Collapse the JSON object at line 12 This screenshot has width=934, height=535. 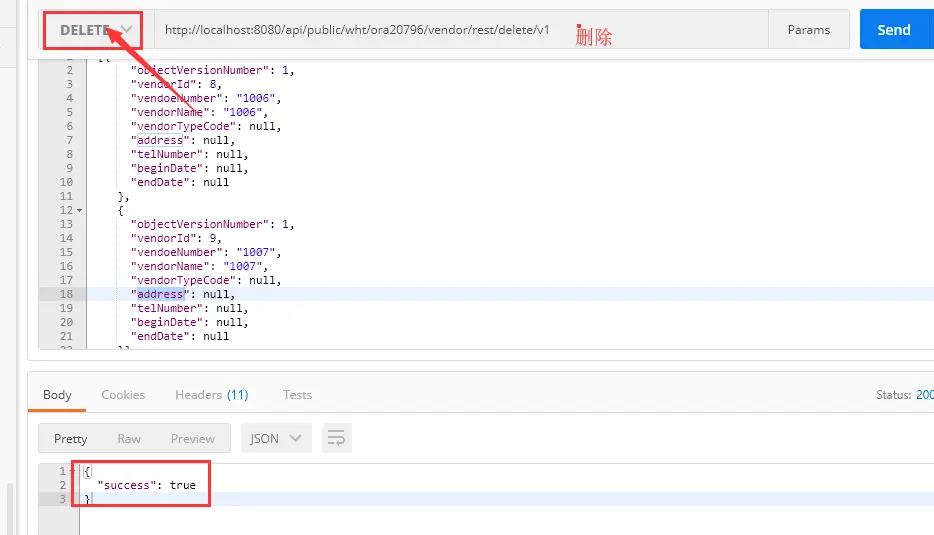[79, 210]
